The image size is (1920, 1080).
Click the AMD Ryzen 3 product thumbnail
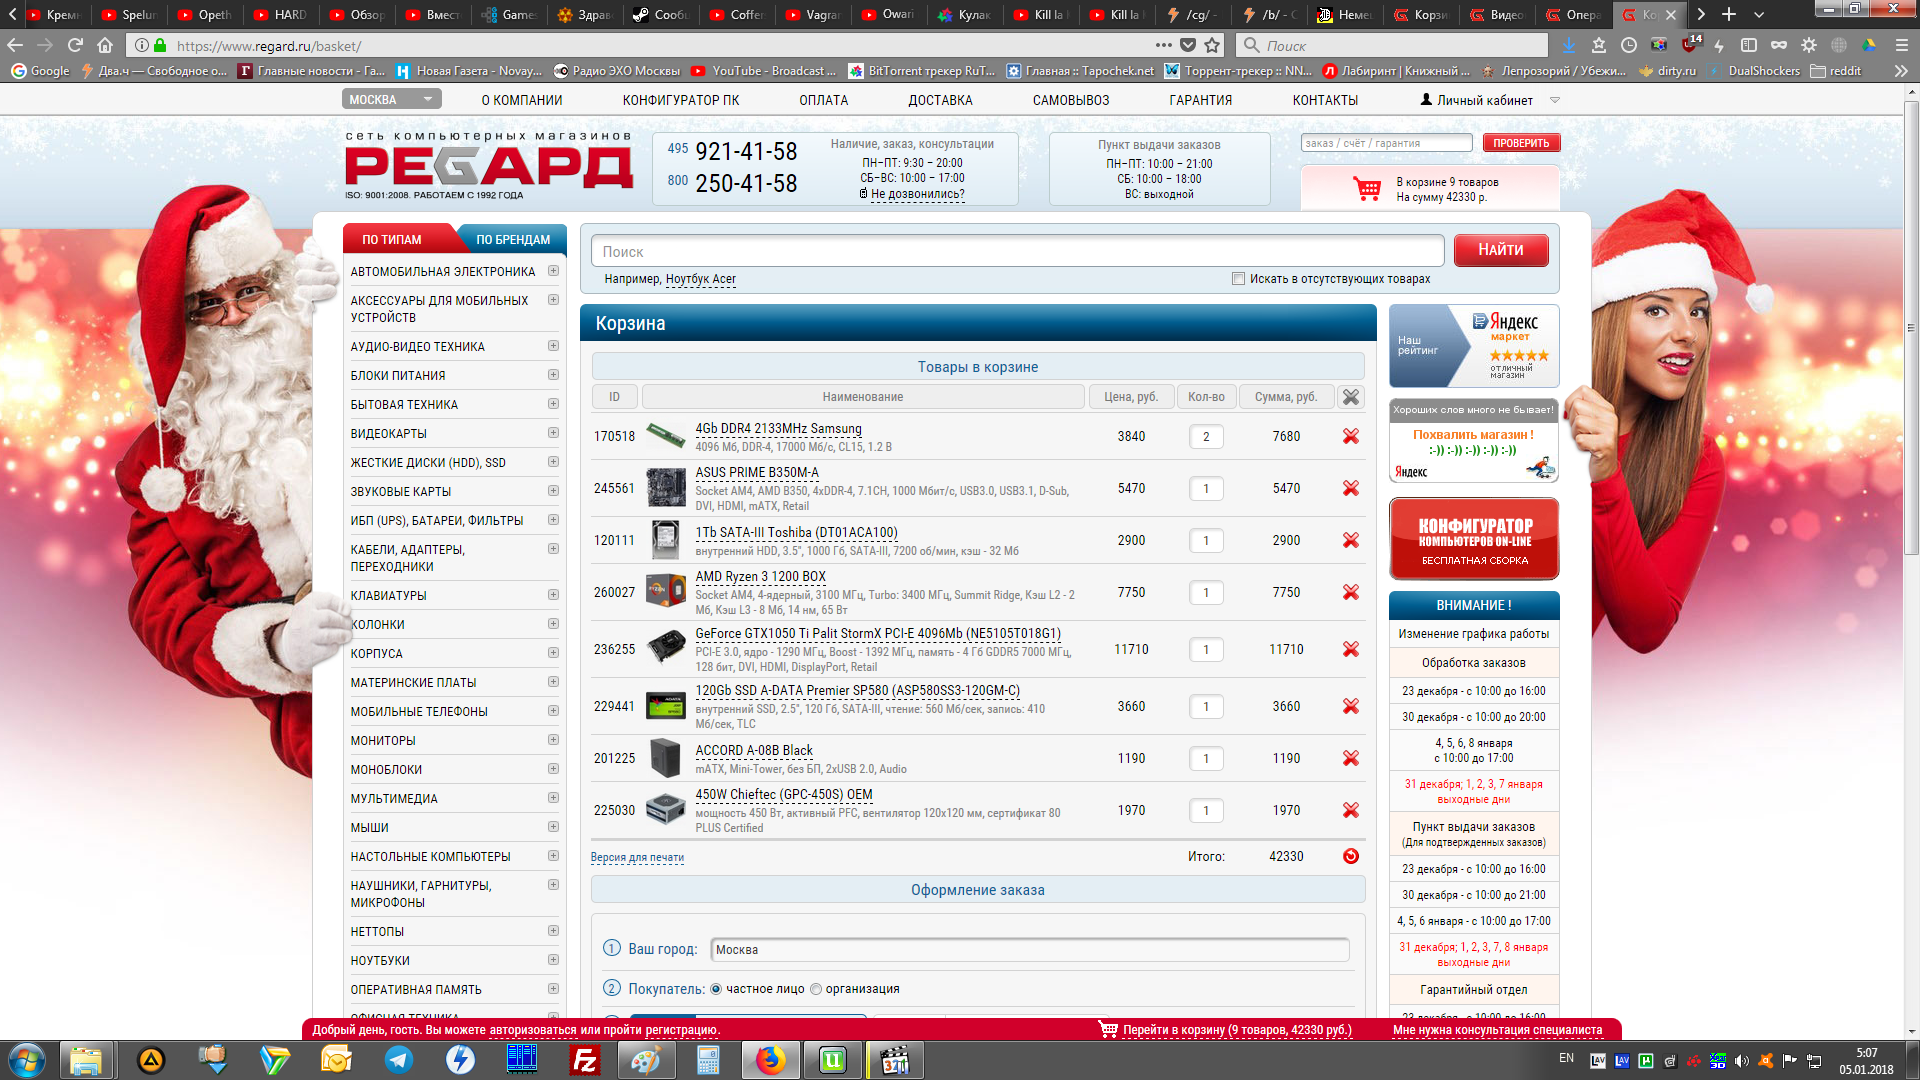coord(665,592)
